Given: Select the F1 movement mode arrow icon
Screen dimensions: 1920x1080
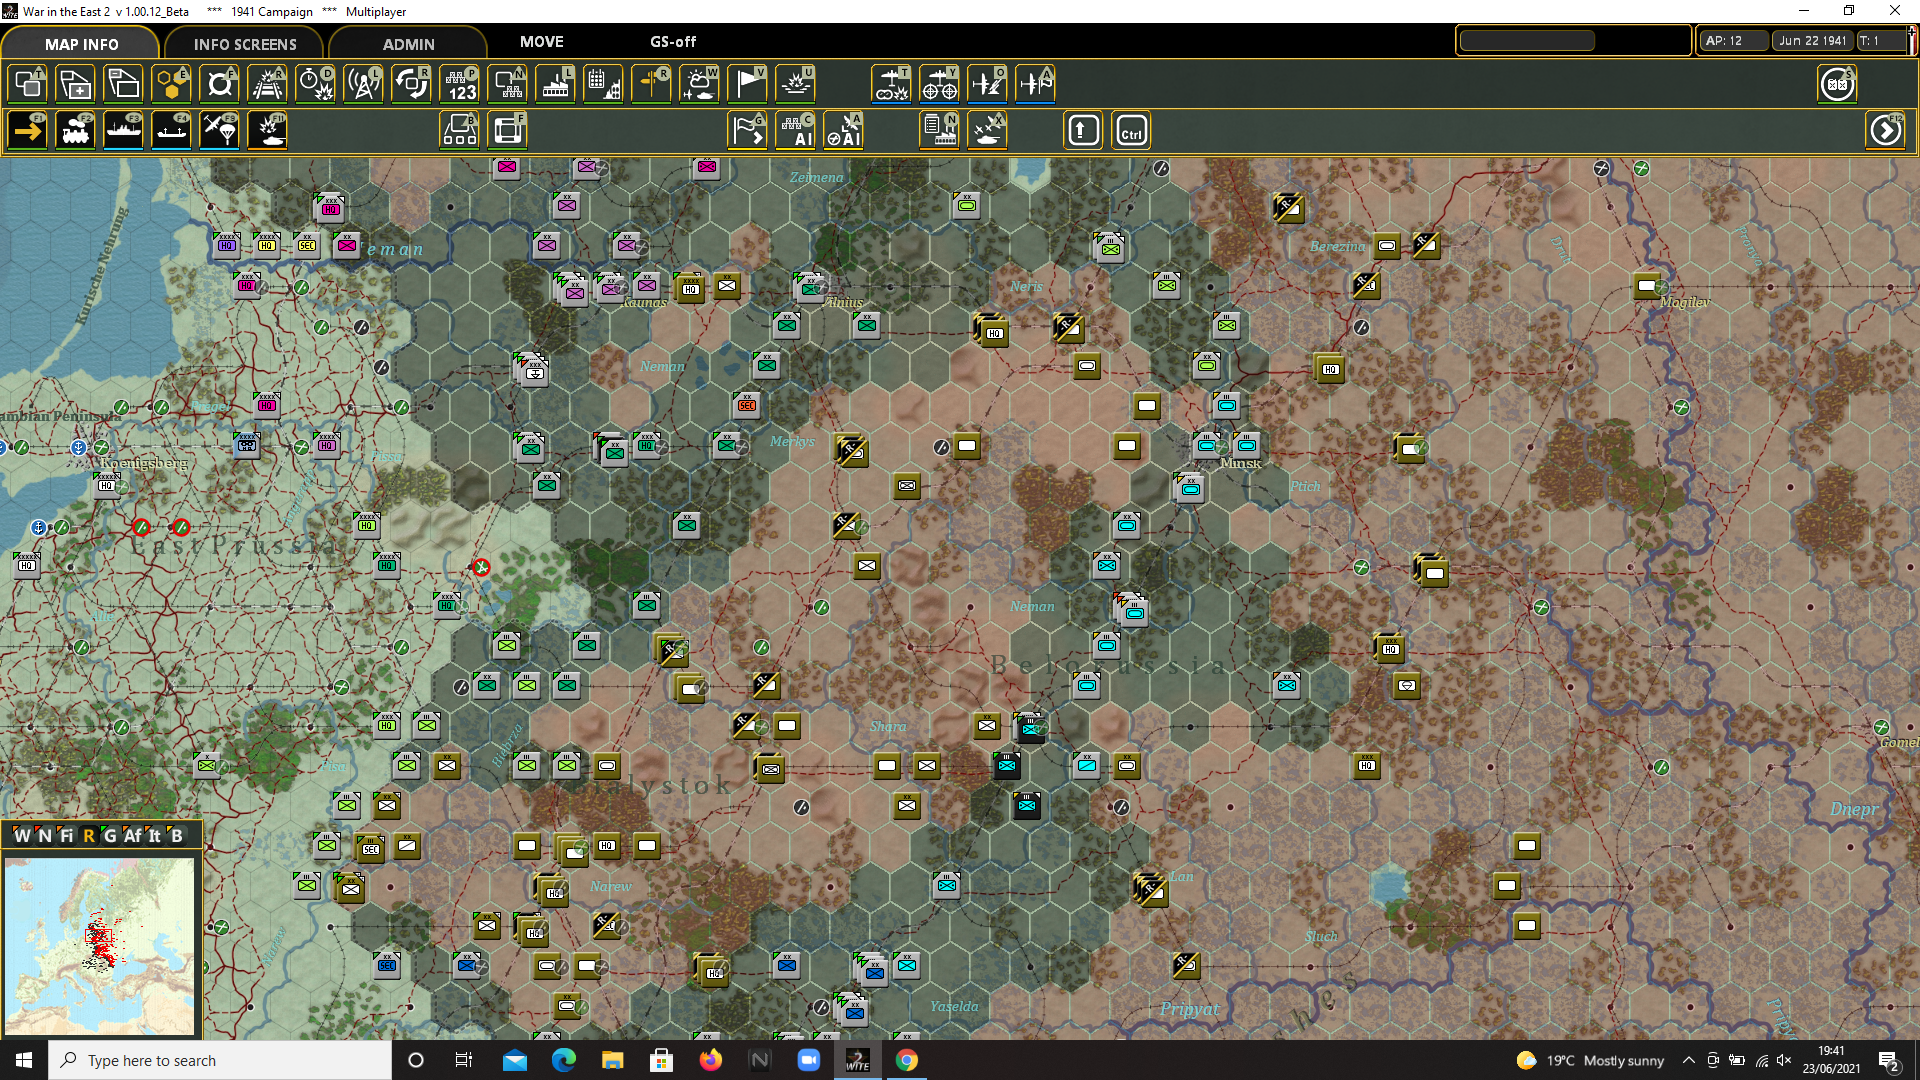Looking at the screenshot, I should [27, 130].
